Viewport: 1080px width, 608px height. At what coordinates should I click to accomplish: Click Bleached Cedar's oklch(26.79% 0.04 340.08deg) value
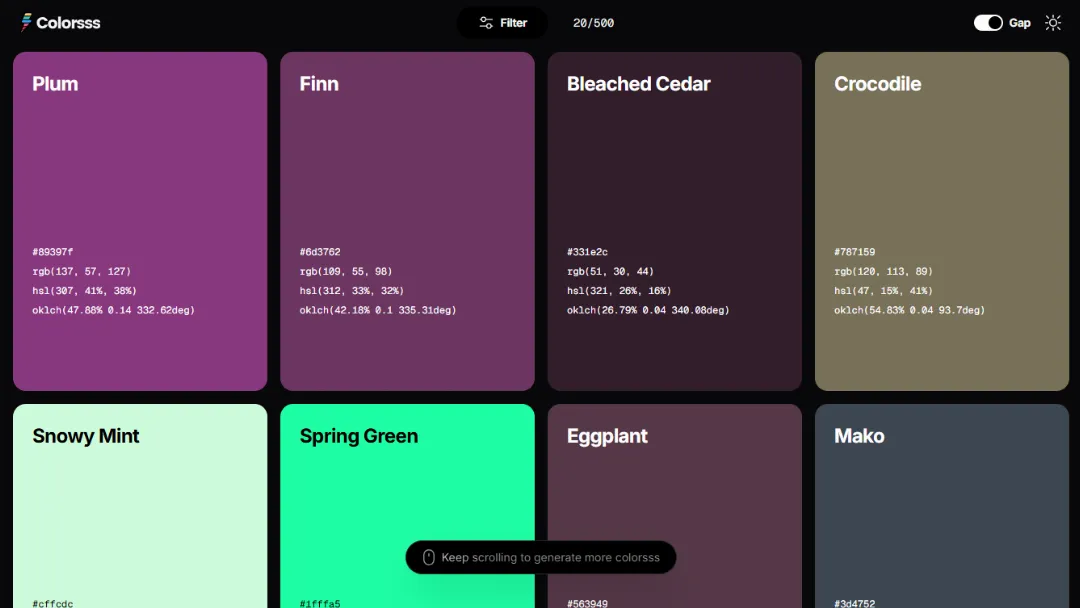click(647, 310)
